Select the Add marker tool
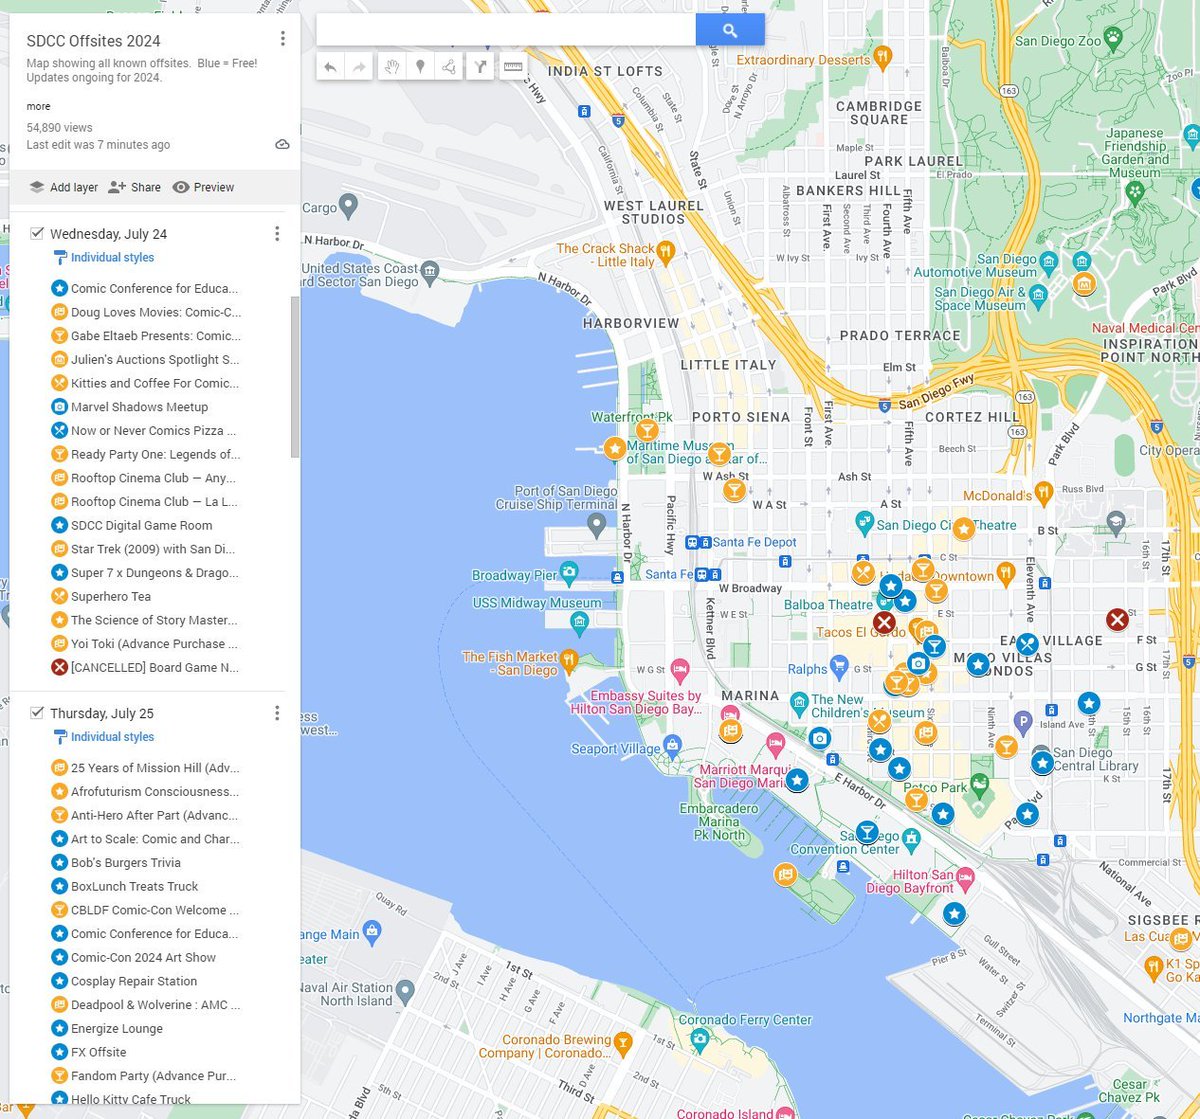Image resolution: width=1200 pixels, height=1119 pixels. [418, 66]
